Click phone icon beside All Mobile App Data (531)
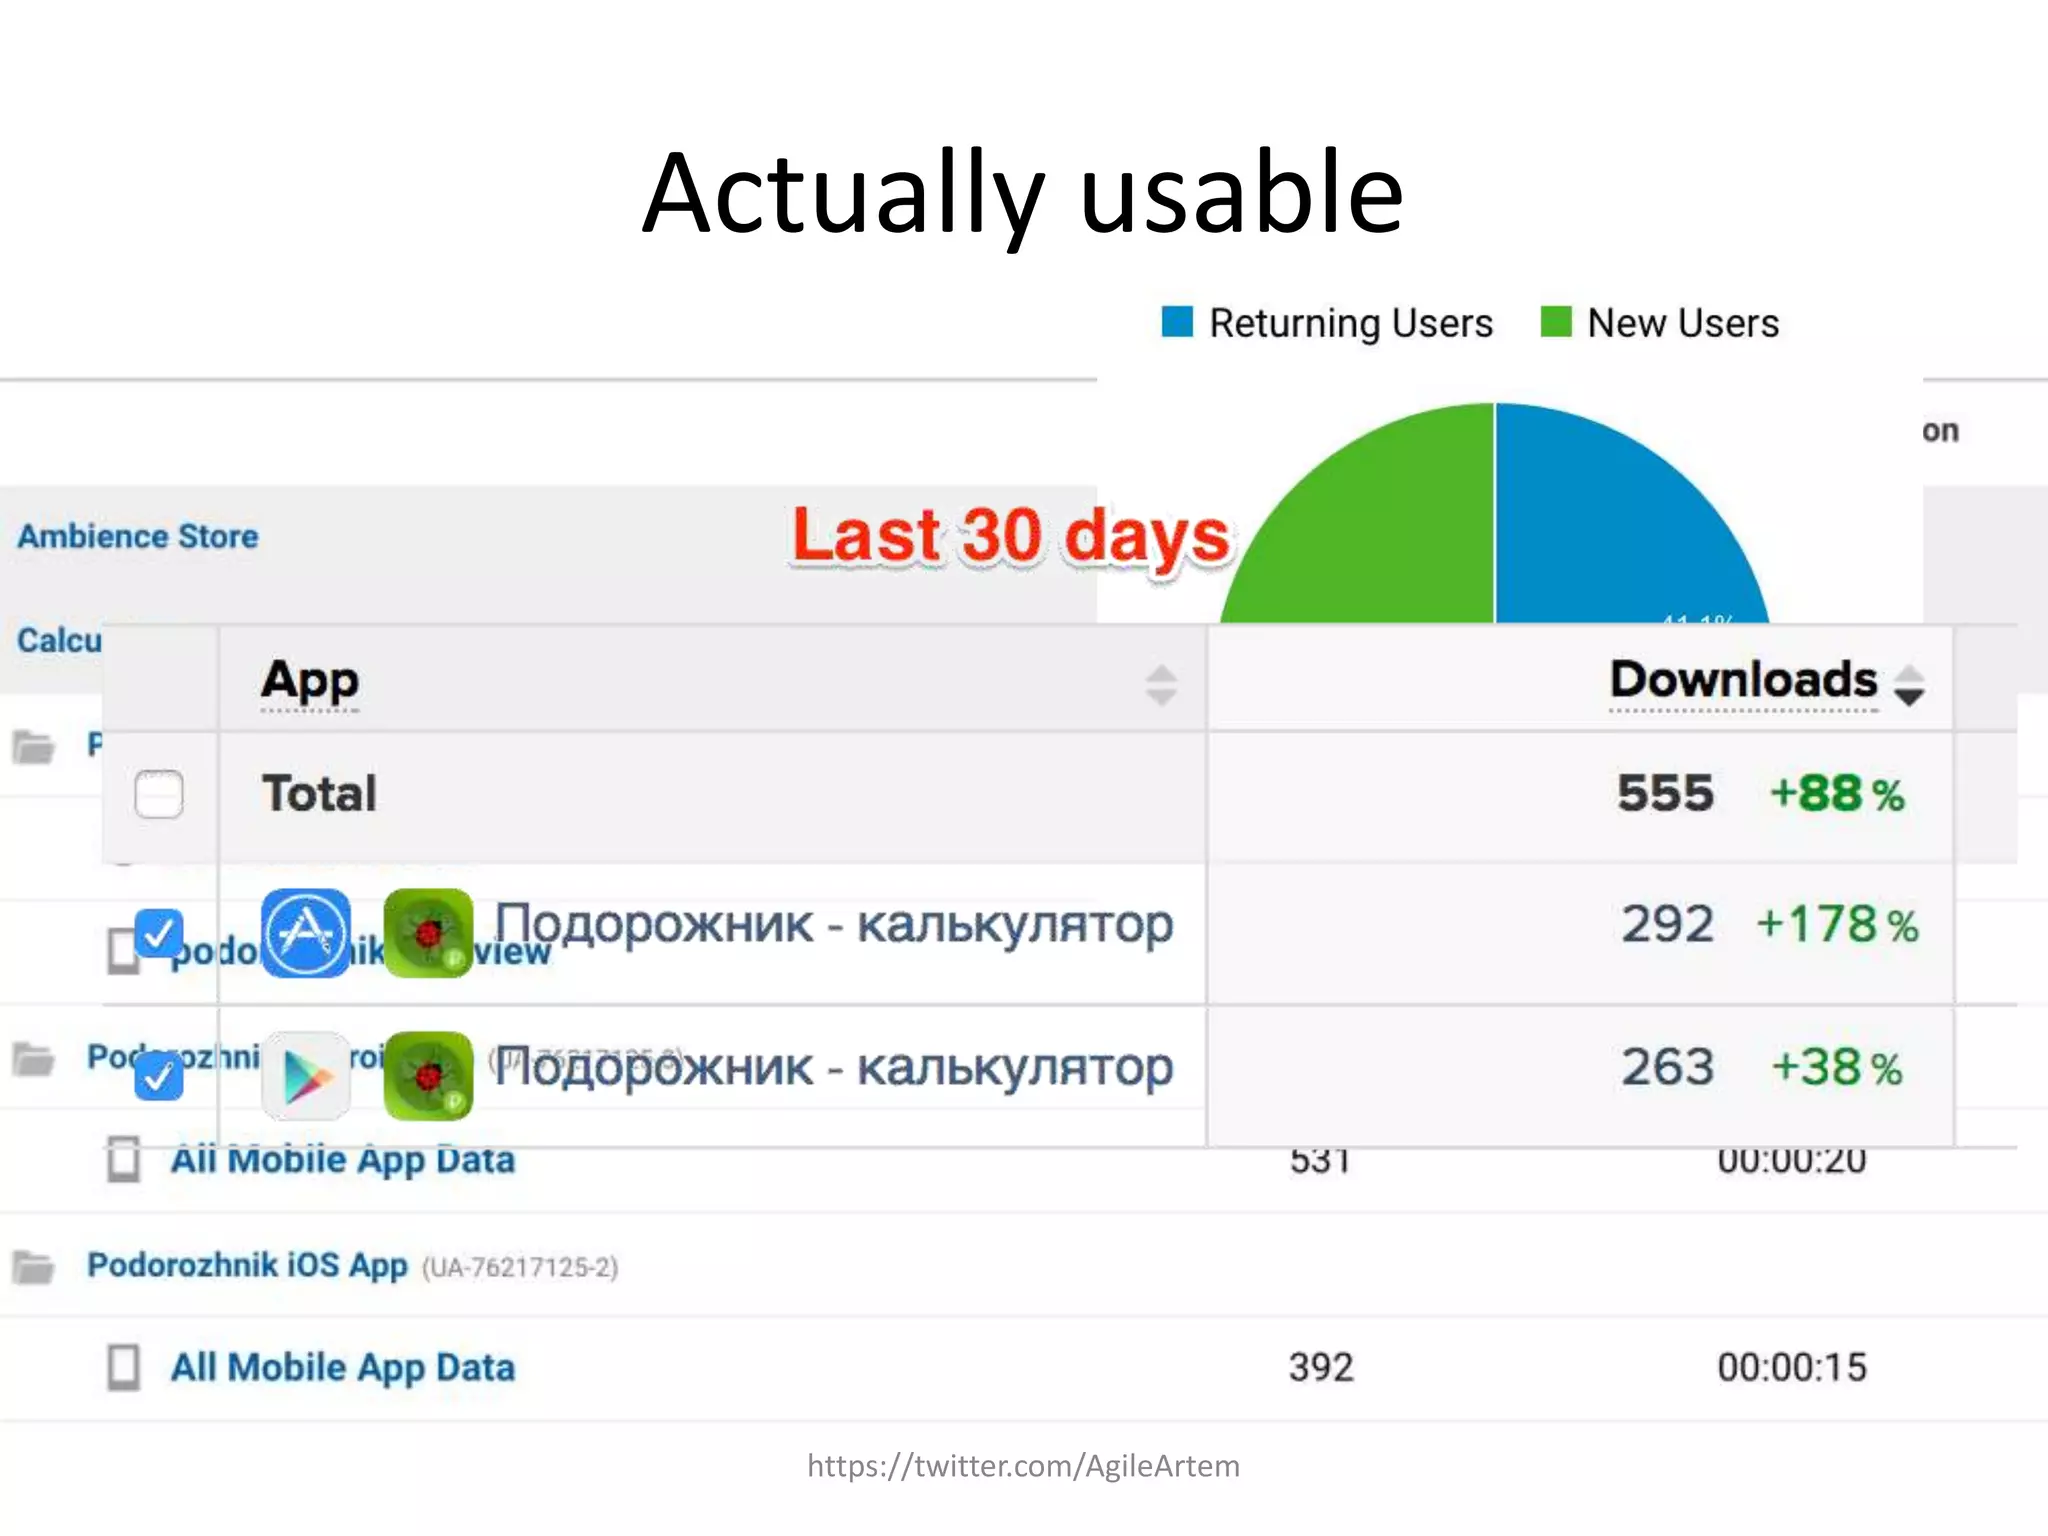 [124, 1160]
